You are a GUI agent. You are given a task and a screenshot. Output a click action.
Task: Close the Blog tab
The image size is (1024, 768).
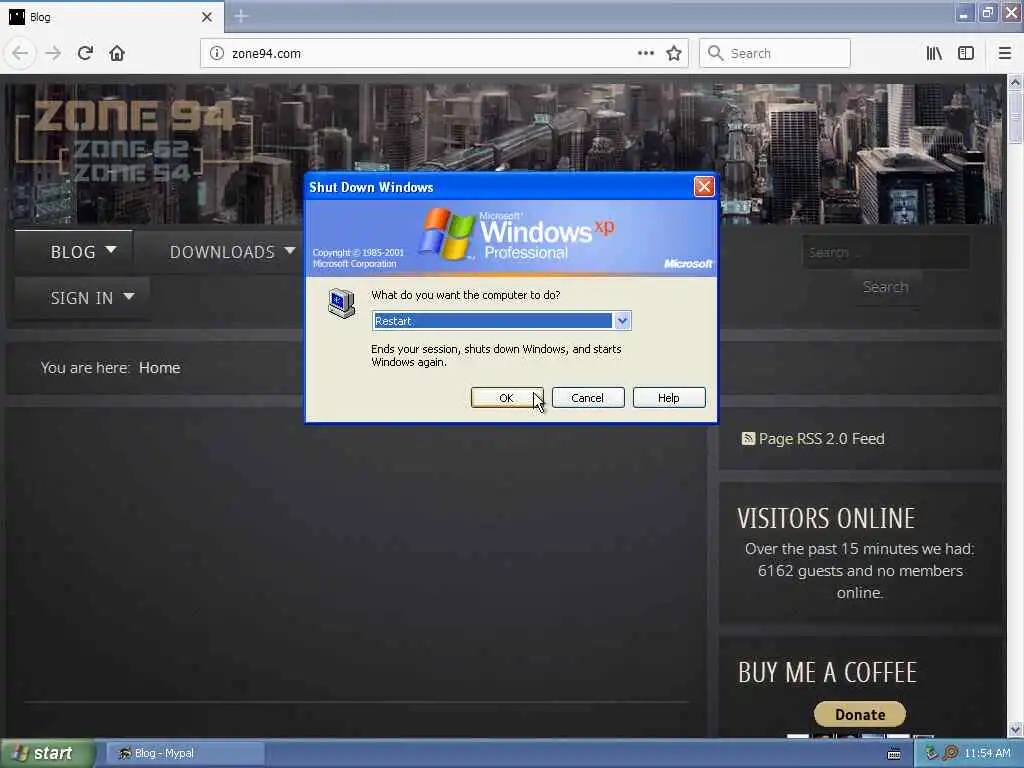207,17
